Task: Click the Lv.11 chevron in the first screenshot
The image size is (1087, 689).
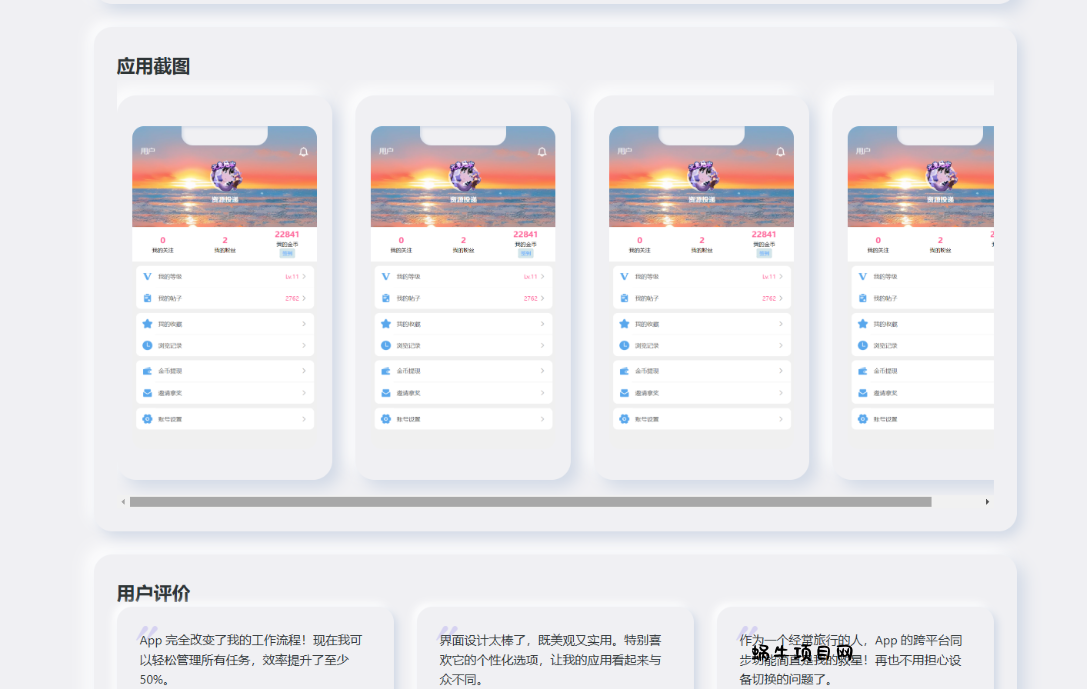Action: click(x=304, y=277)
